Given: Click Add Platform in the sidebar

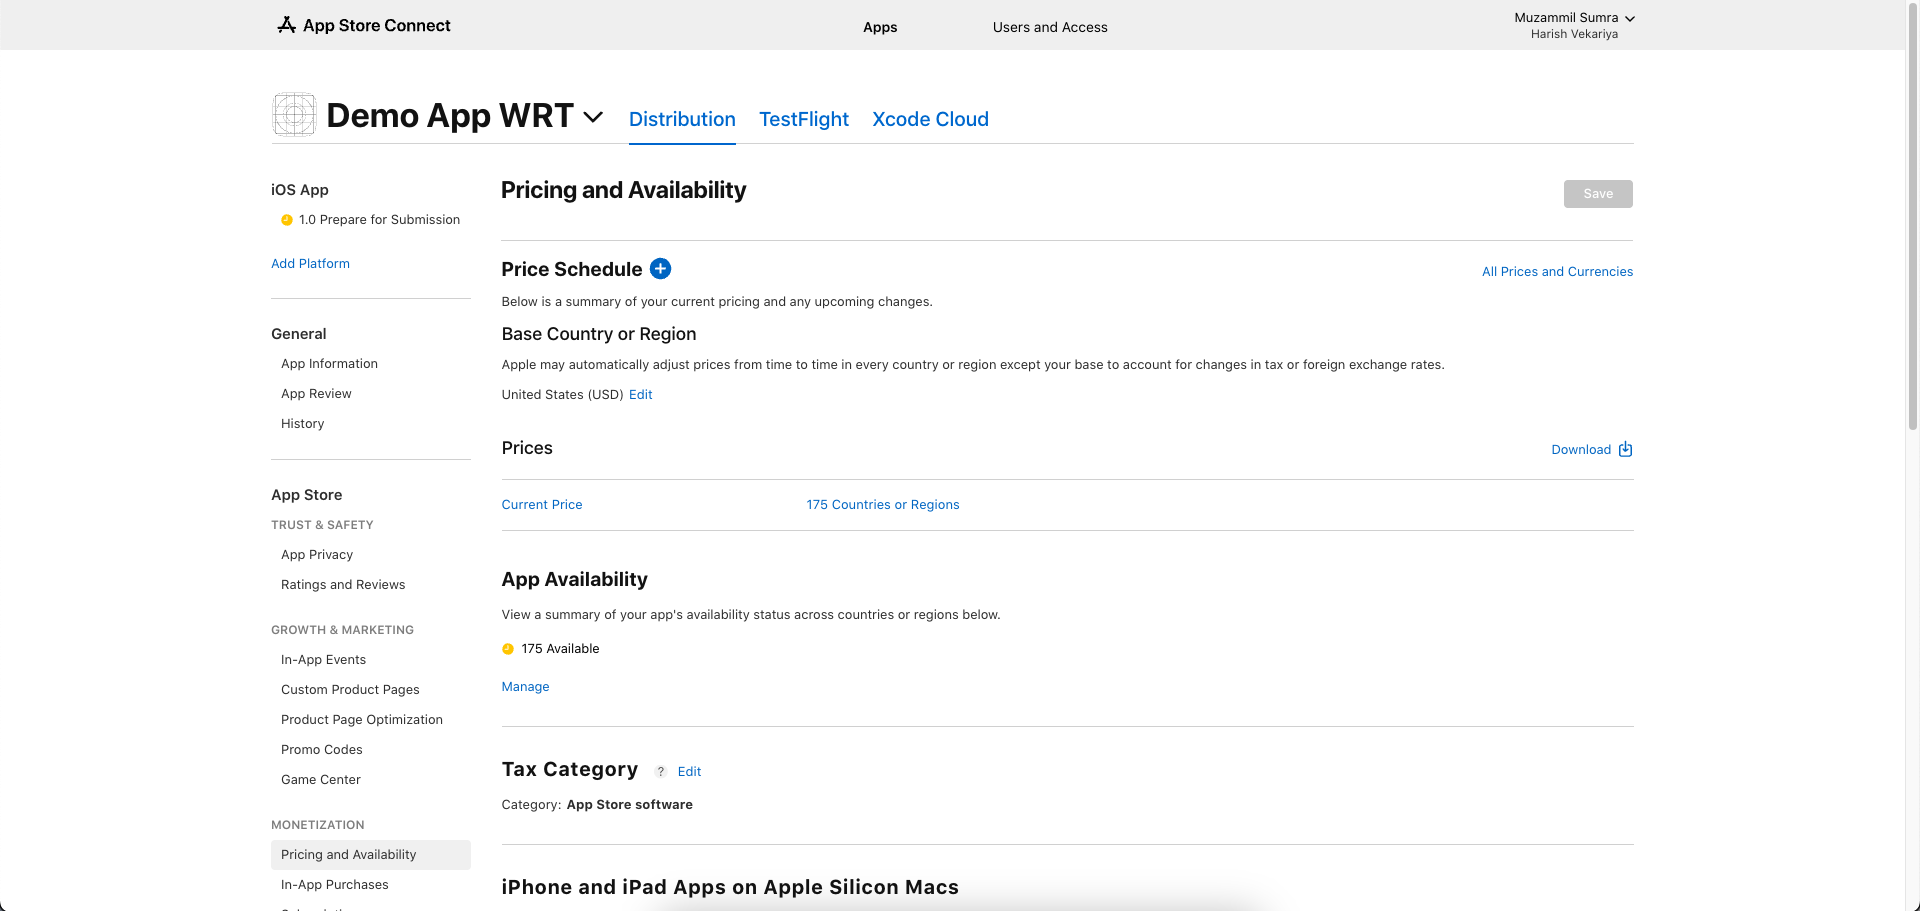Looking at the screenshot, I should tap(310, 264).
